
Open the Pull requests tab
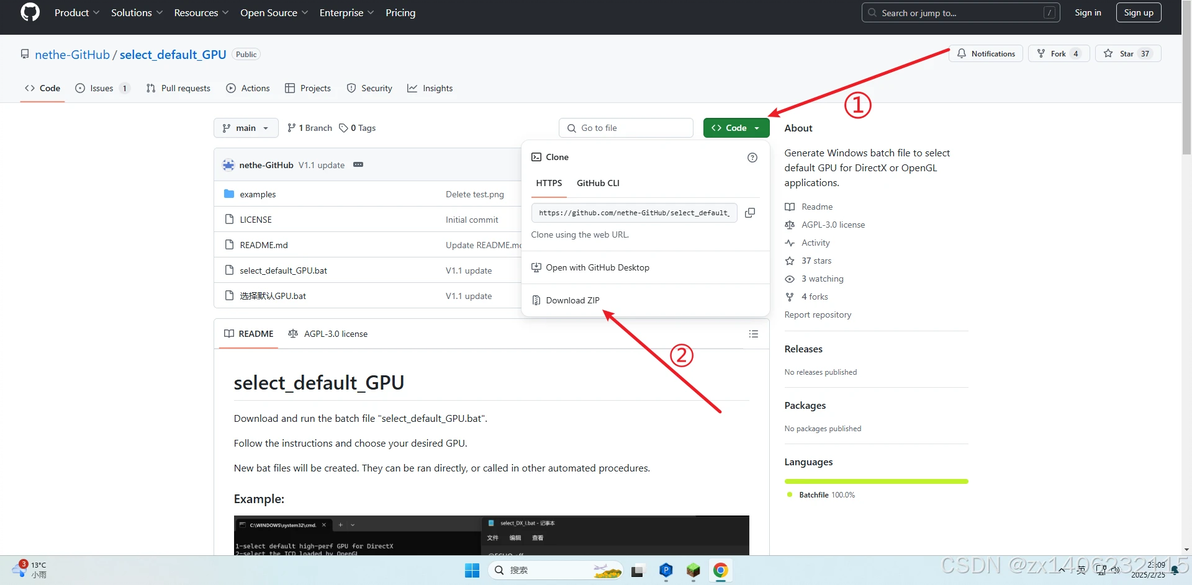(179, 88)
